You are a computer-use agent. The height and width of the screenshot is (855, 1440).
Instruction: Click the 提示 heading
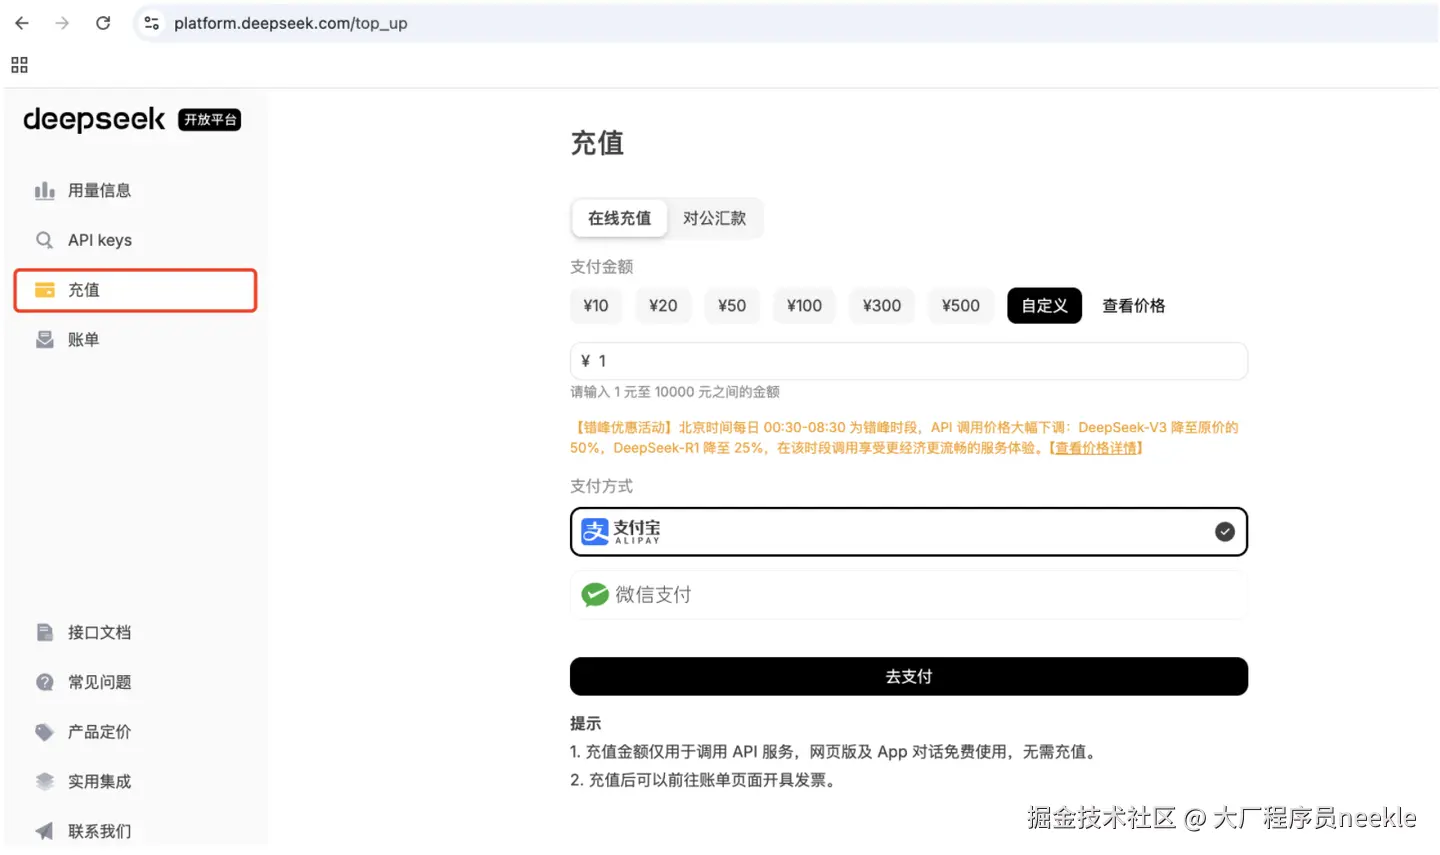586,724
